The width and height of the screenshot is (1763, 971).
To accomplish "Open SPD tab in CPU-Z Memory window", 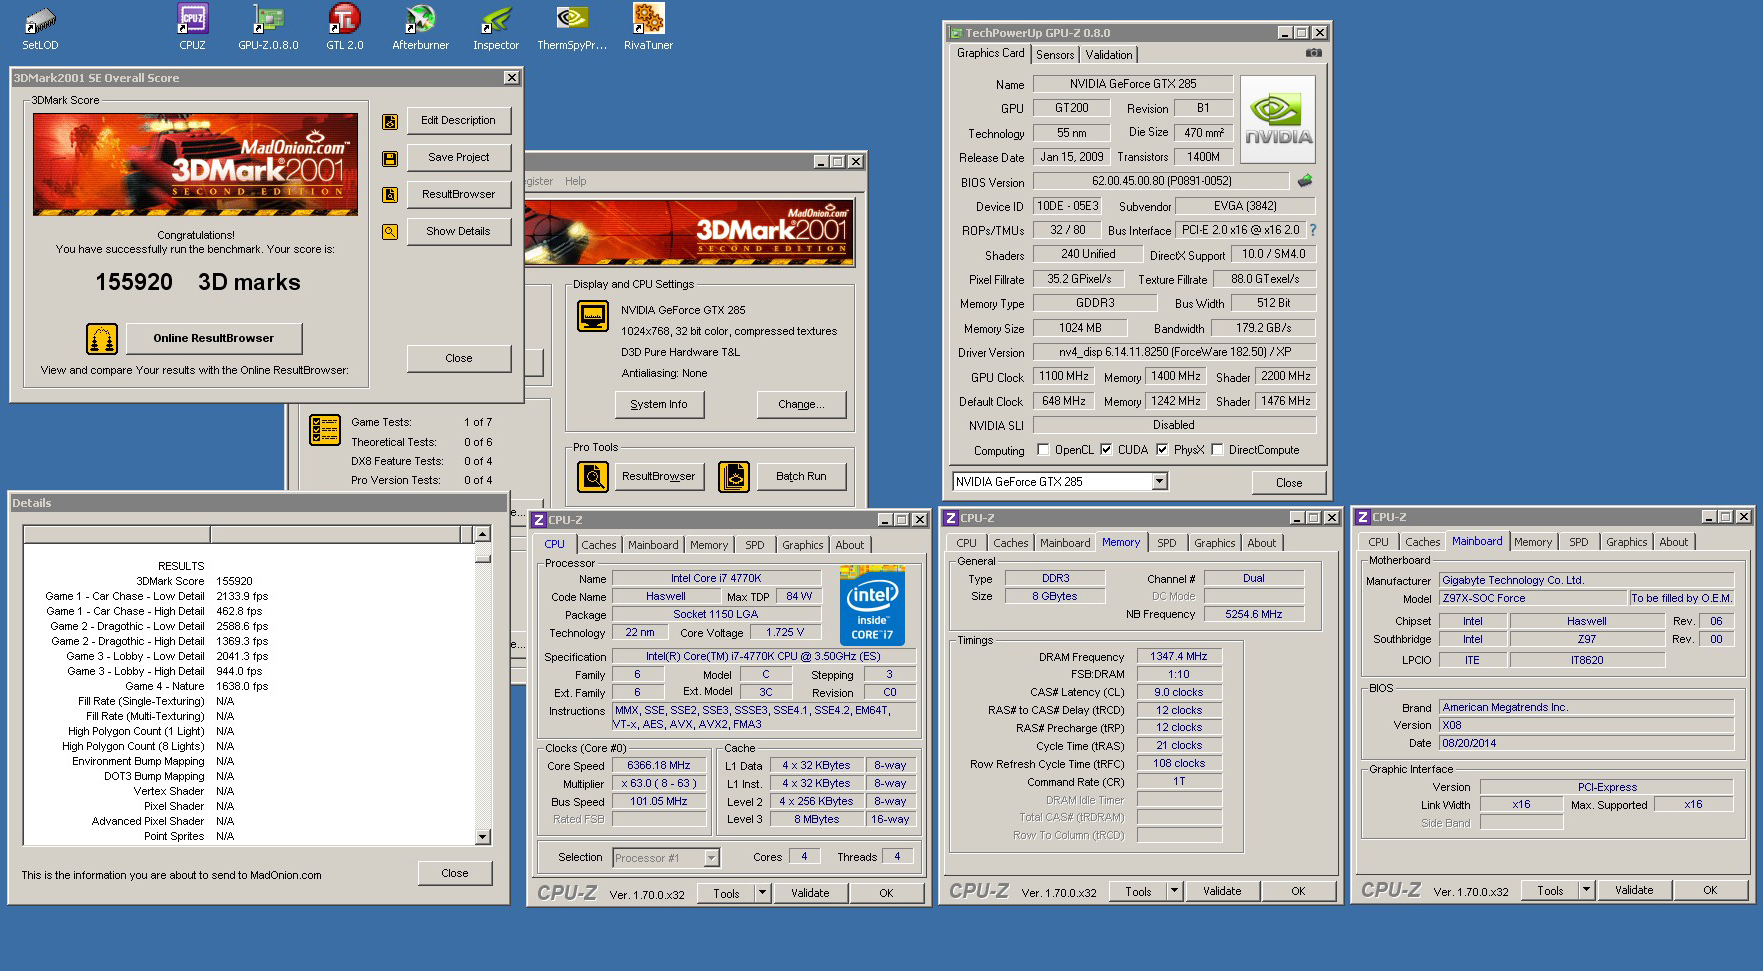I will (1167, 543).
